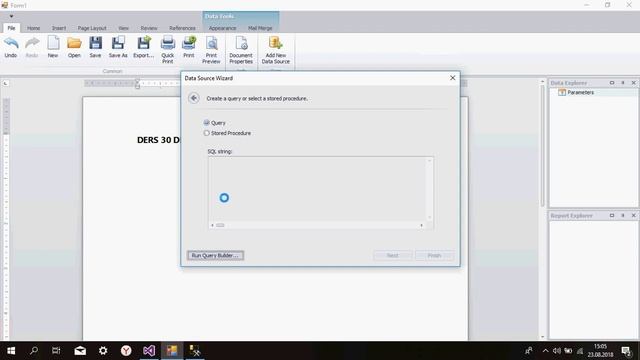This screenshot has width=640, height=360.
Task: Open Settings gear on taskbar
Action: 103,351
